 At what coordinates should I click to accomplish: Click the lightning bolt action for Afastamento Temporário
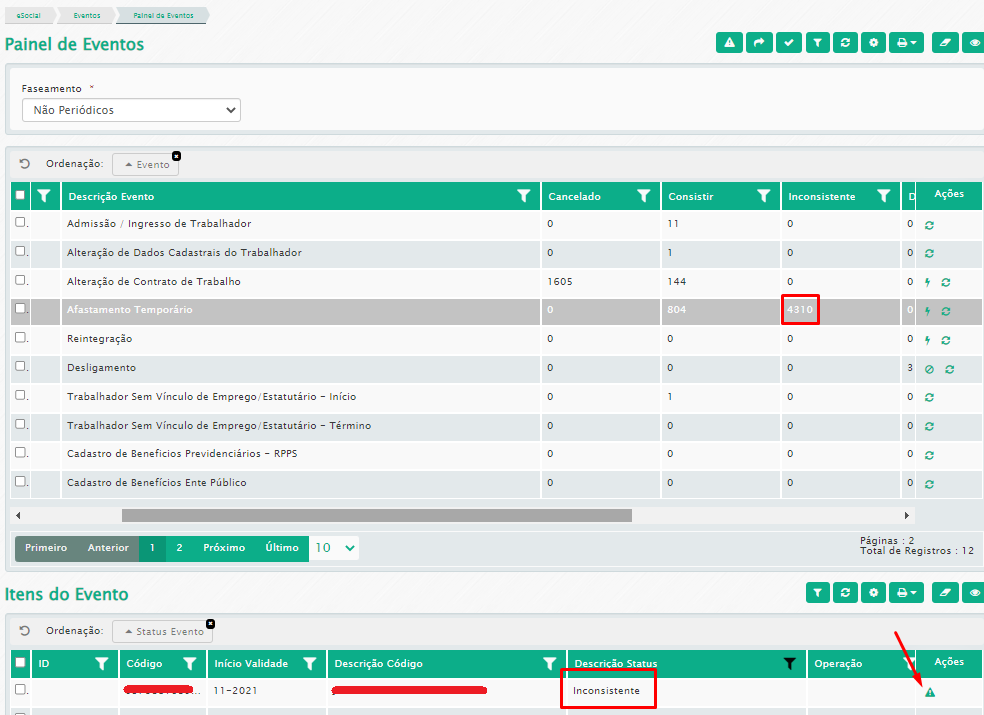point(927,311)
